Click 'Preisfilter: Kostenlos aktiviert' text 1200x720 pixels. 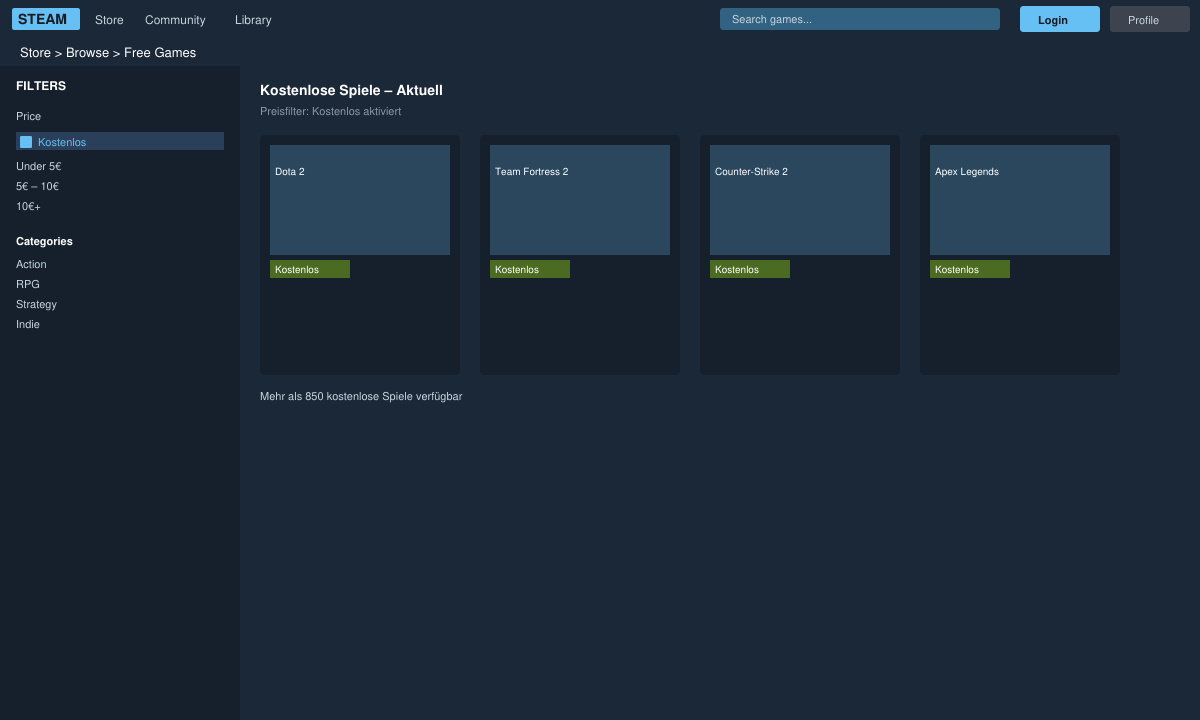pos(331,111)
